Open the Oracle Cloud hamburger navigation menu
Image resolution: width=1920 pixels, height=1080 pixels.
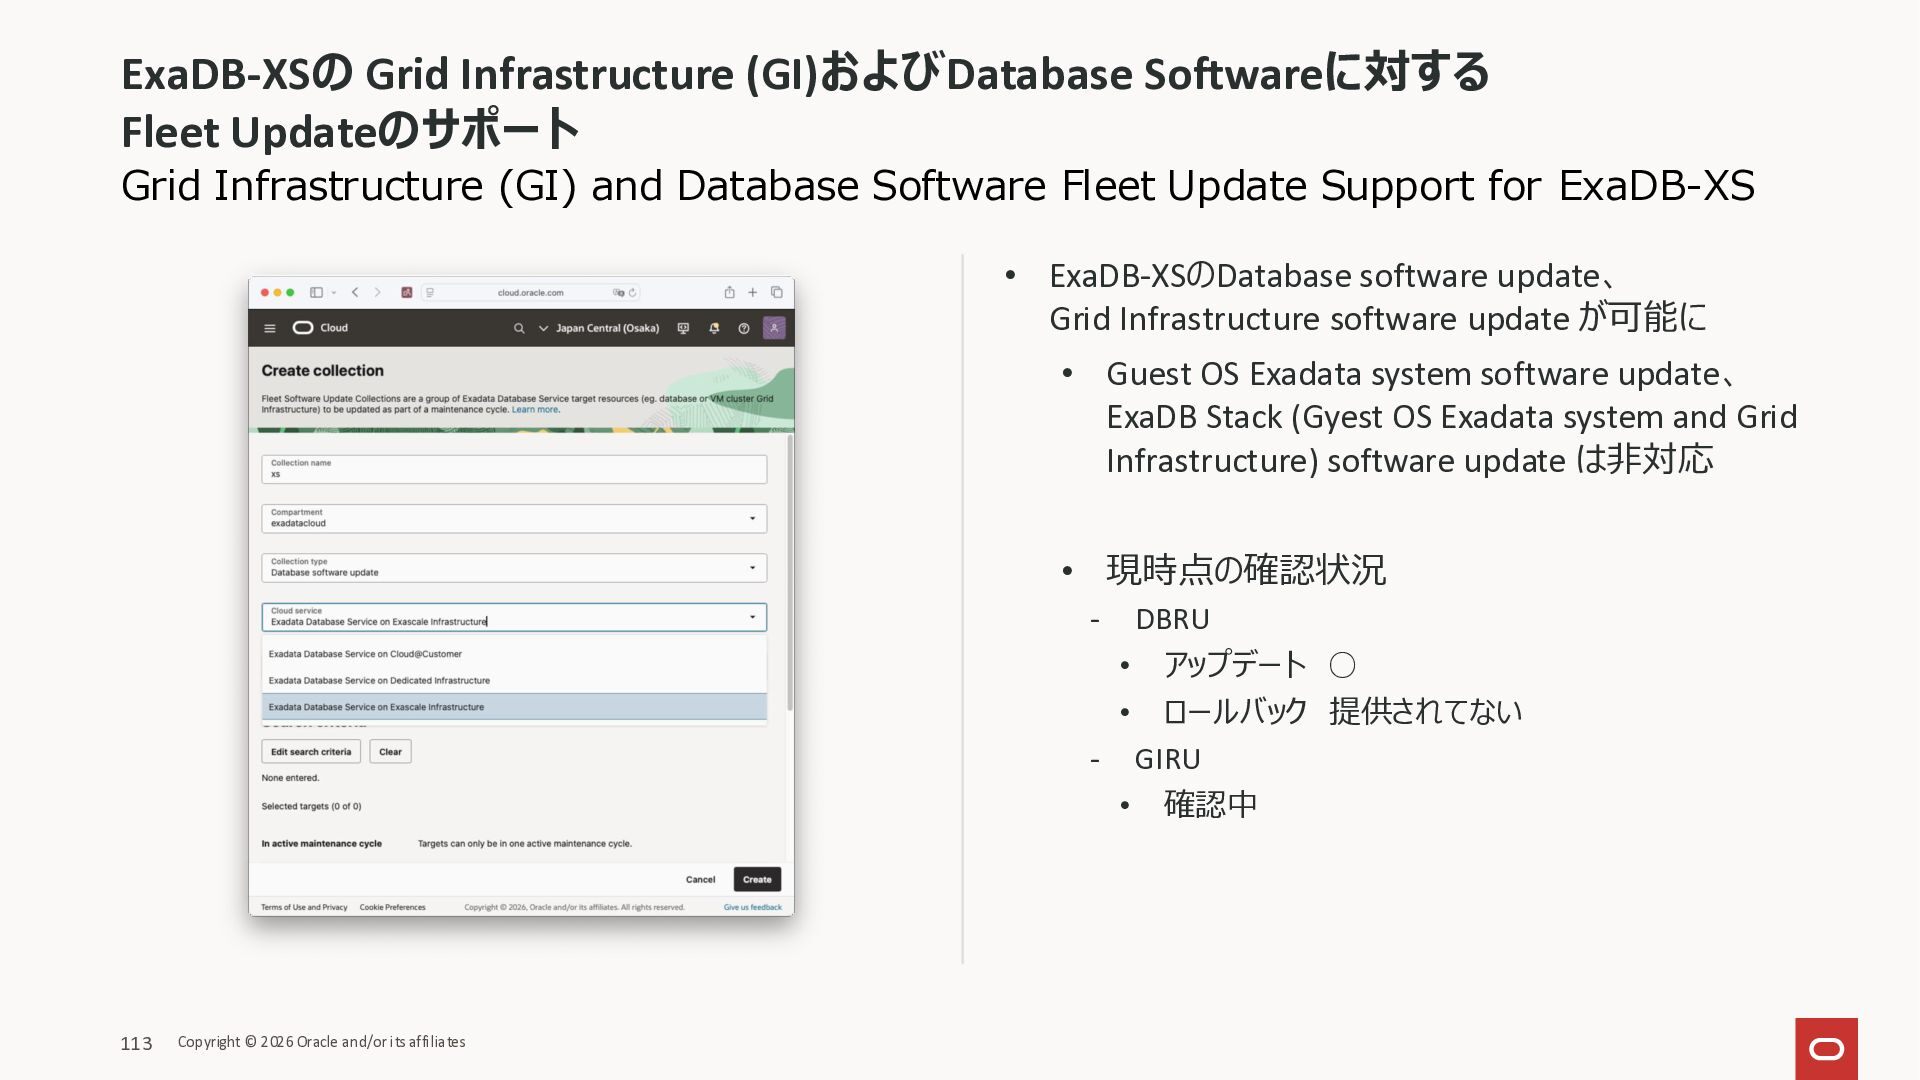(x=269, y=328)
